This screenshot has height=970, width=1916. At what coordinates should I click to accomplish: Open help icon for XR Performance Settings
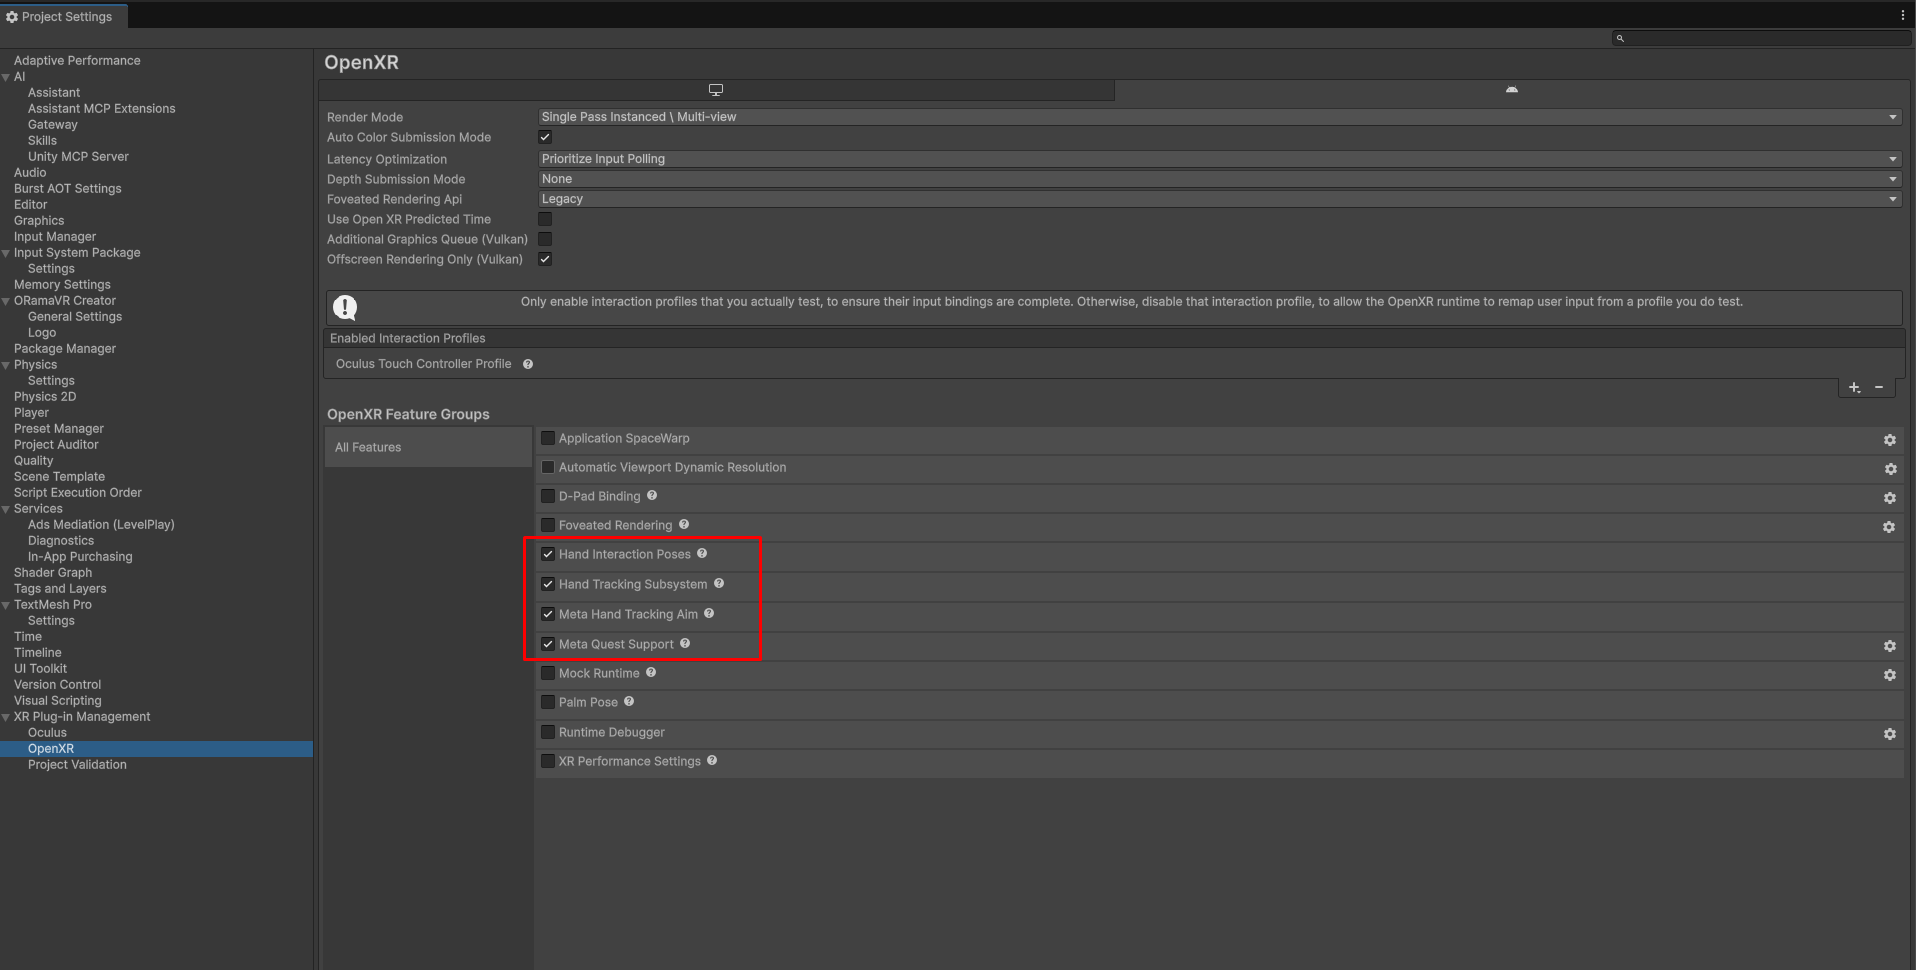point(712,760)
